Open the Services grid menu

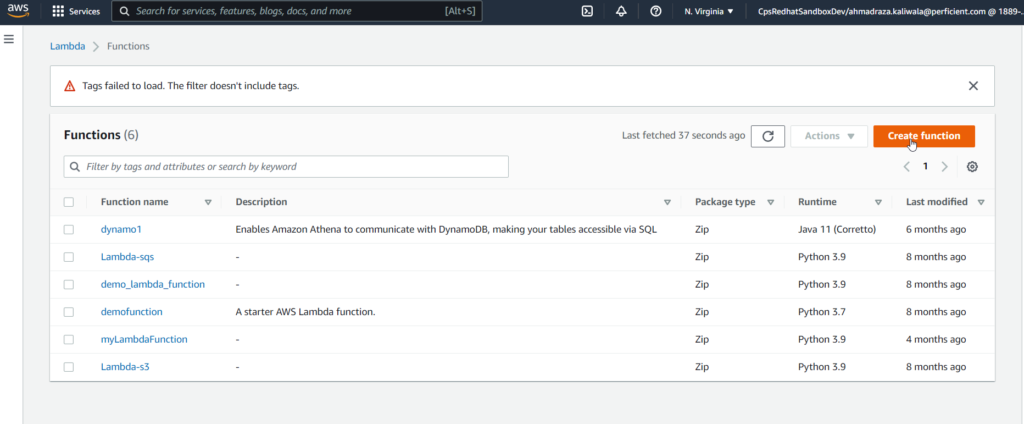pyautogui.click(x=76, y=12)
